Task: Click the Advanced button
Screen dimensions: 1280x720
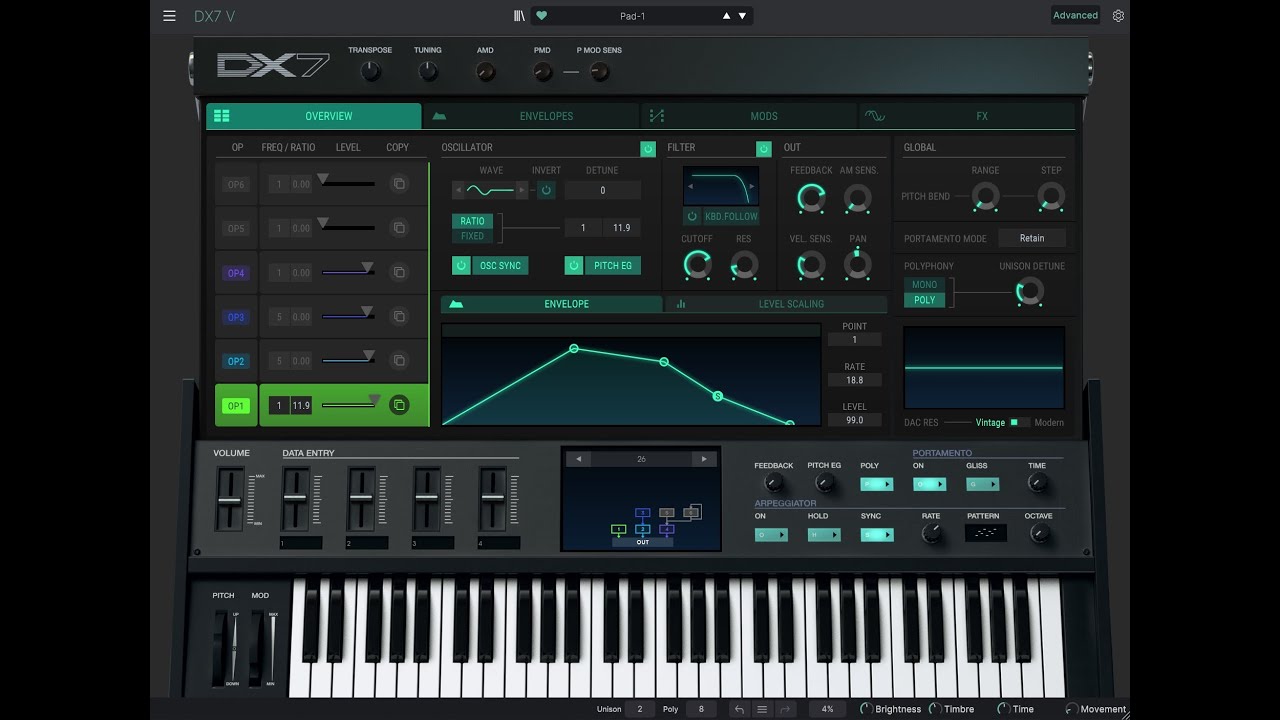Action: click(1076, 16)
